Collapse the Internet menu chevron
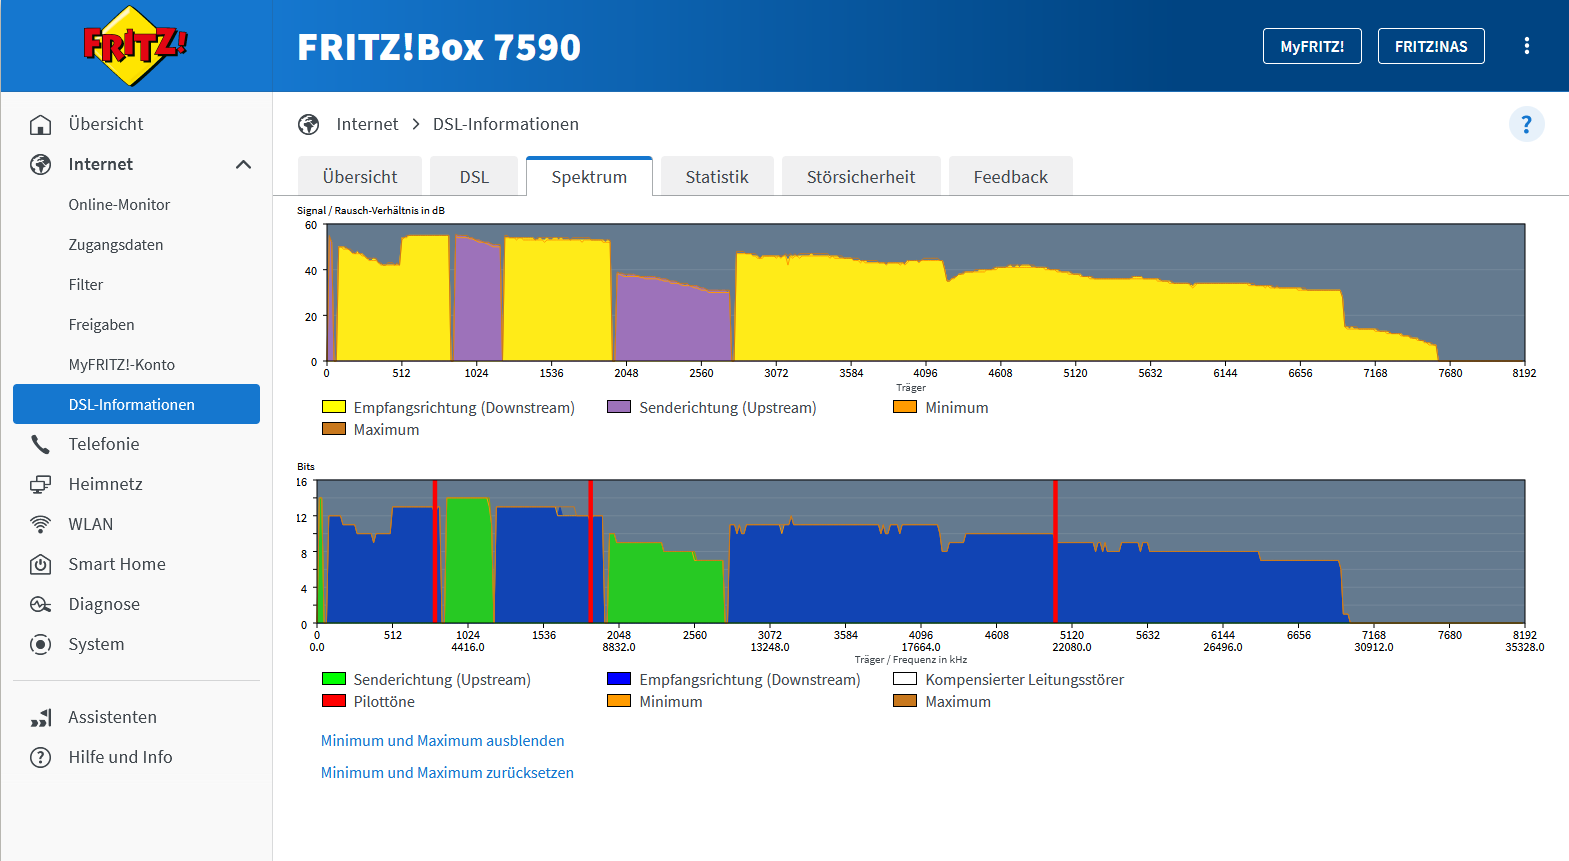The height and width of the screenshot is (861, 1569). coord(243,164)
